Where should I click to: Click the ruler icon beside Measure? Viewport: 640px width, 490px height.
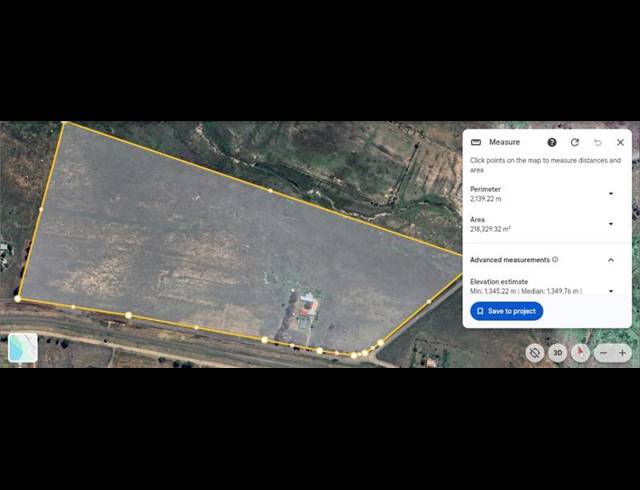(476, 142)
